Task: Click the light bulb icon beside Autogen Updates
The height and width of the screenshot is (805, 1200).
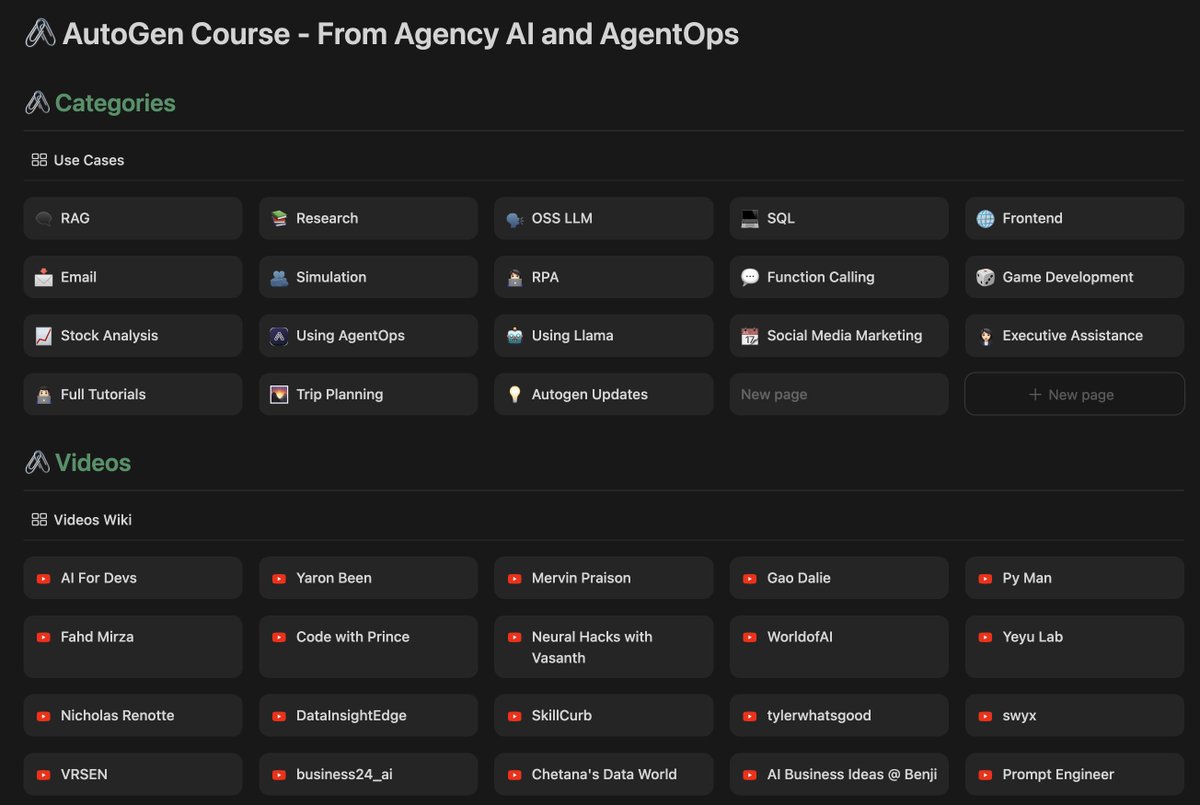Action: tap(514, 395)
